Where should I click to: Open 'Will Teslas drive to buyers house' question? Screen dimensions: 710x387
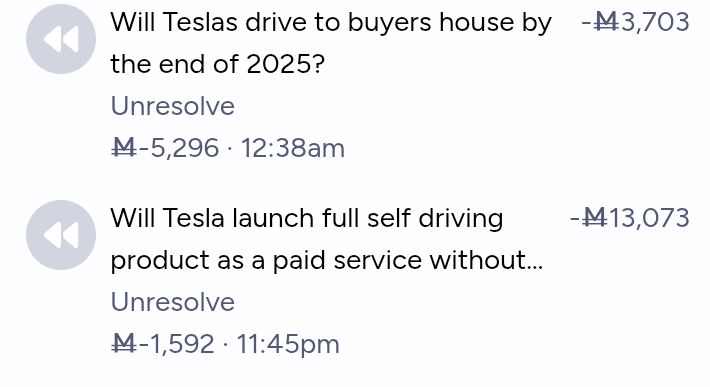(331, 43)
